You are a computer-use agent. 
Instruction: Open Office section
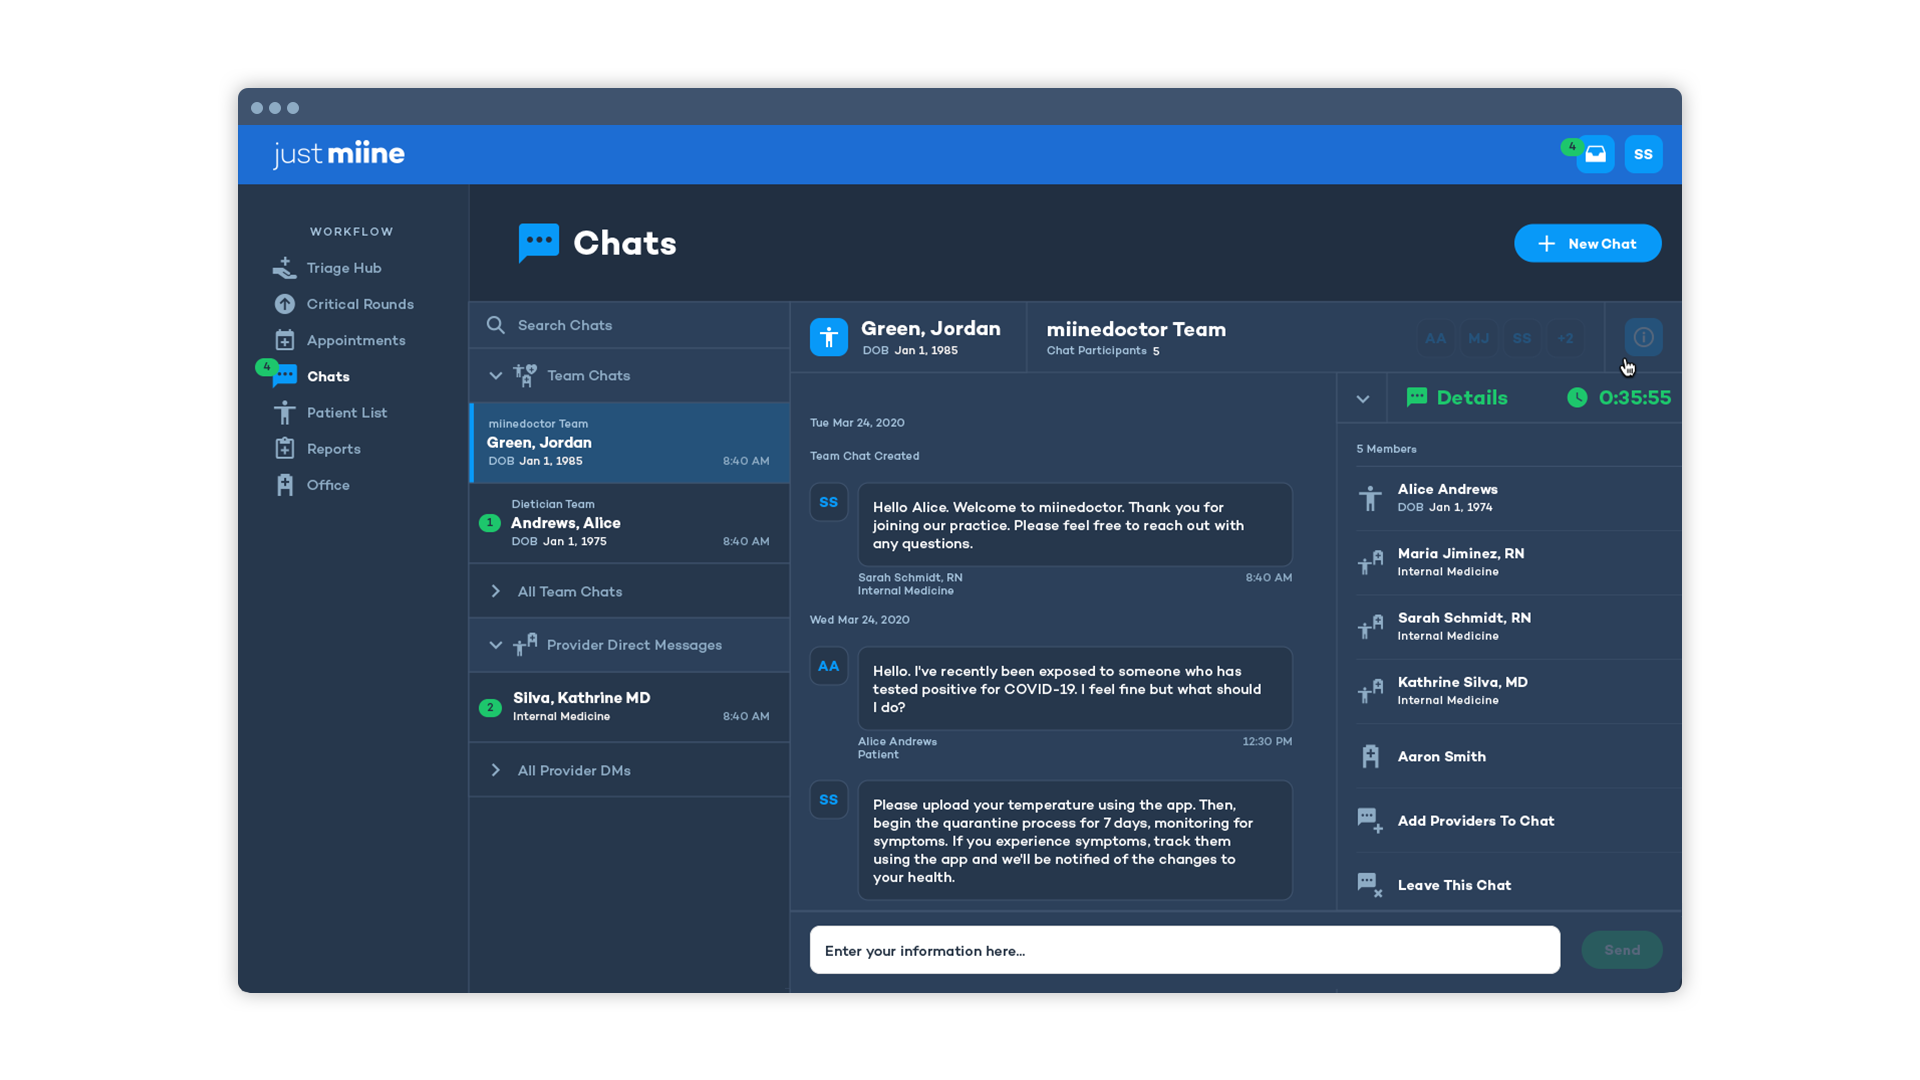click(x=328, y=485)
